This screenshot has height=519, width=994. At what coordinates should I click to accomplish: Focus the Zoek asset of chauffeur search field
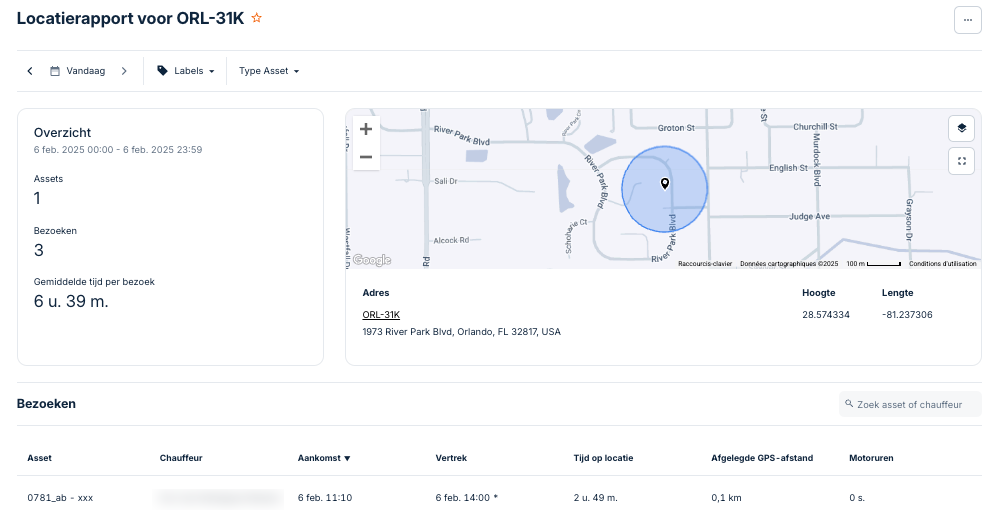pyautogui.click(x=910, y=404)
